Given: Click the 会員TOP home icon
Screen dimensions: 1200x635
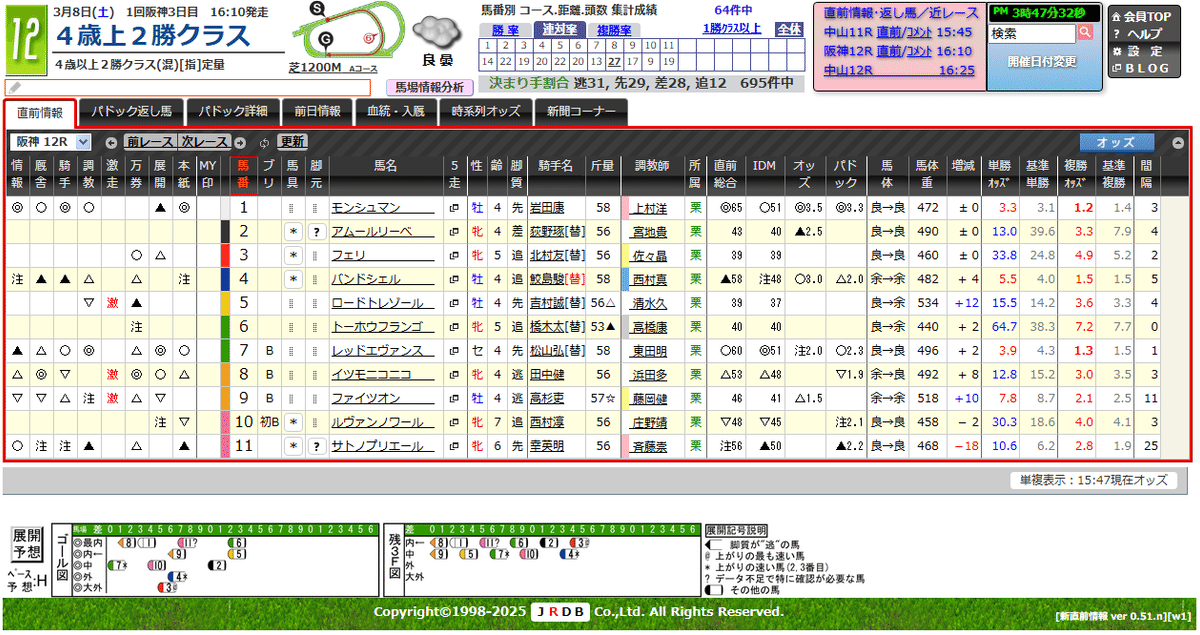Looking at the screenshot, I should coord(1118,17).
